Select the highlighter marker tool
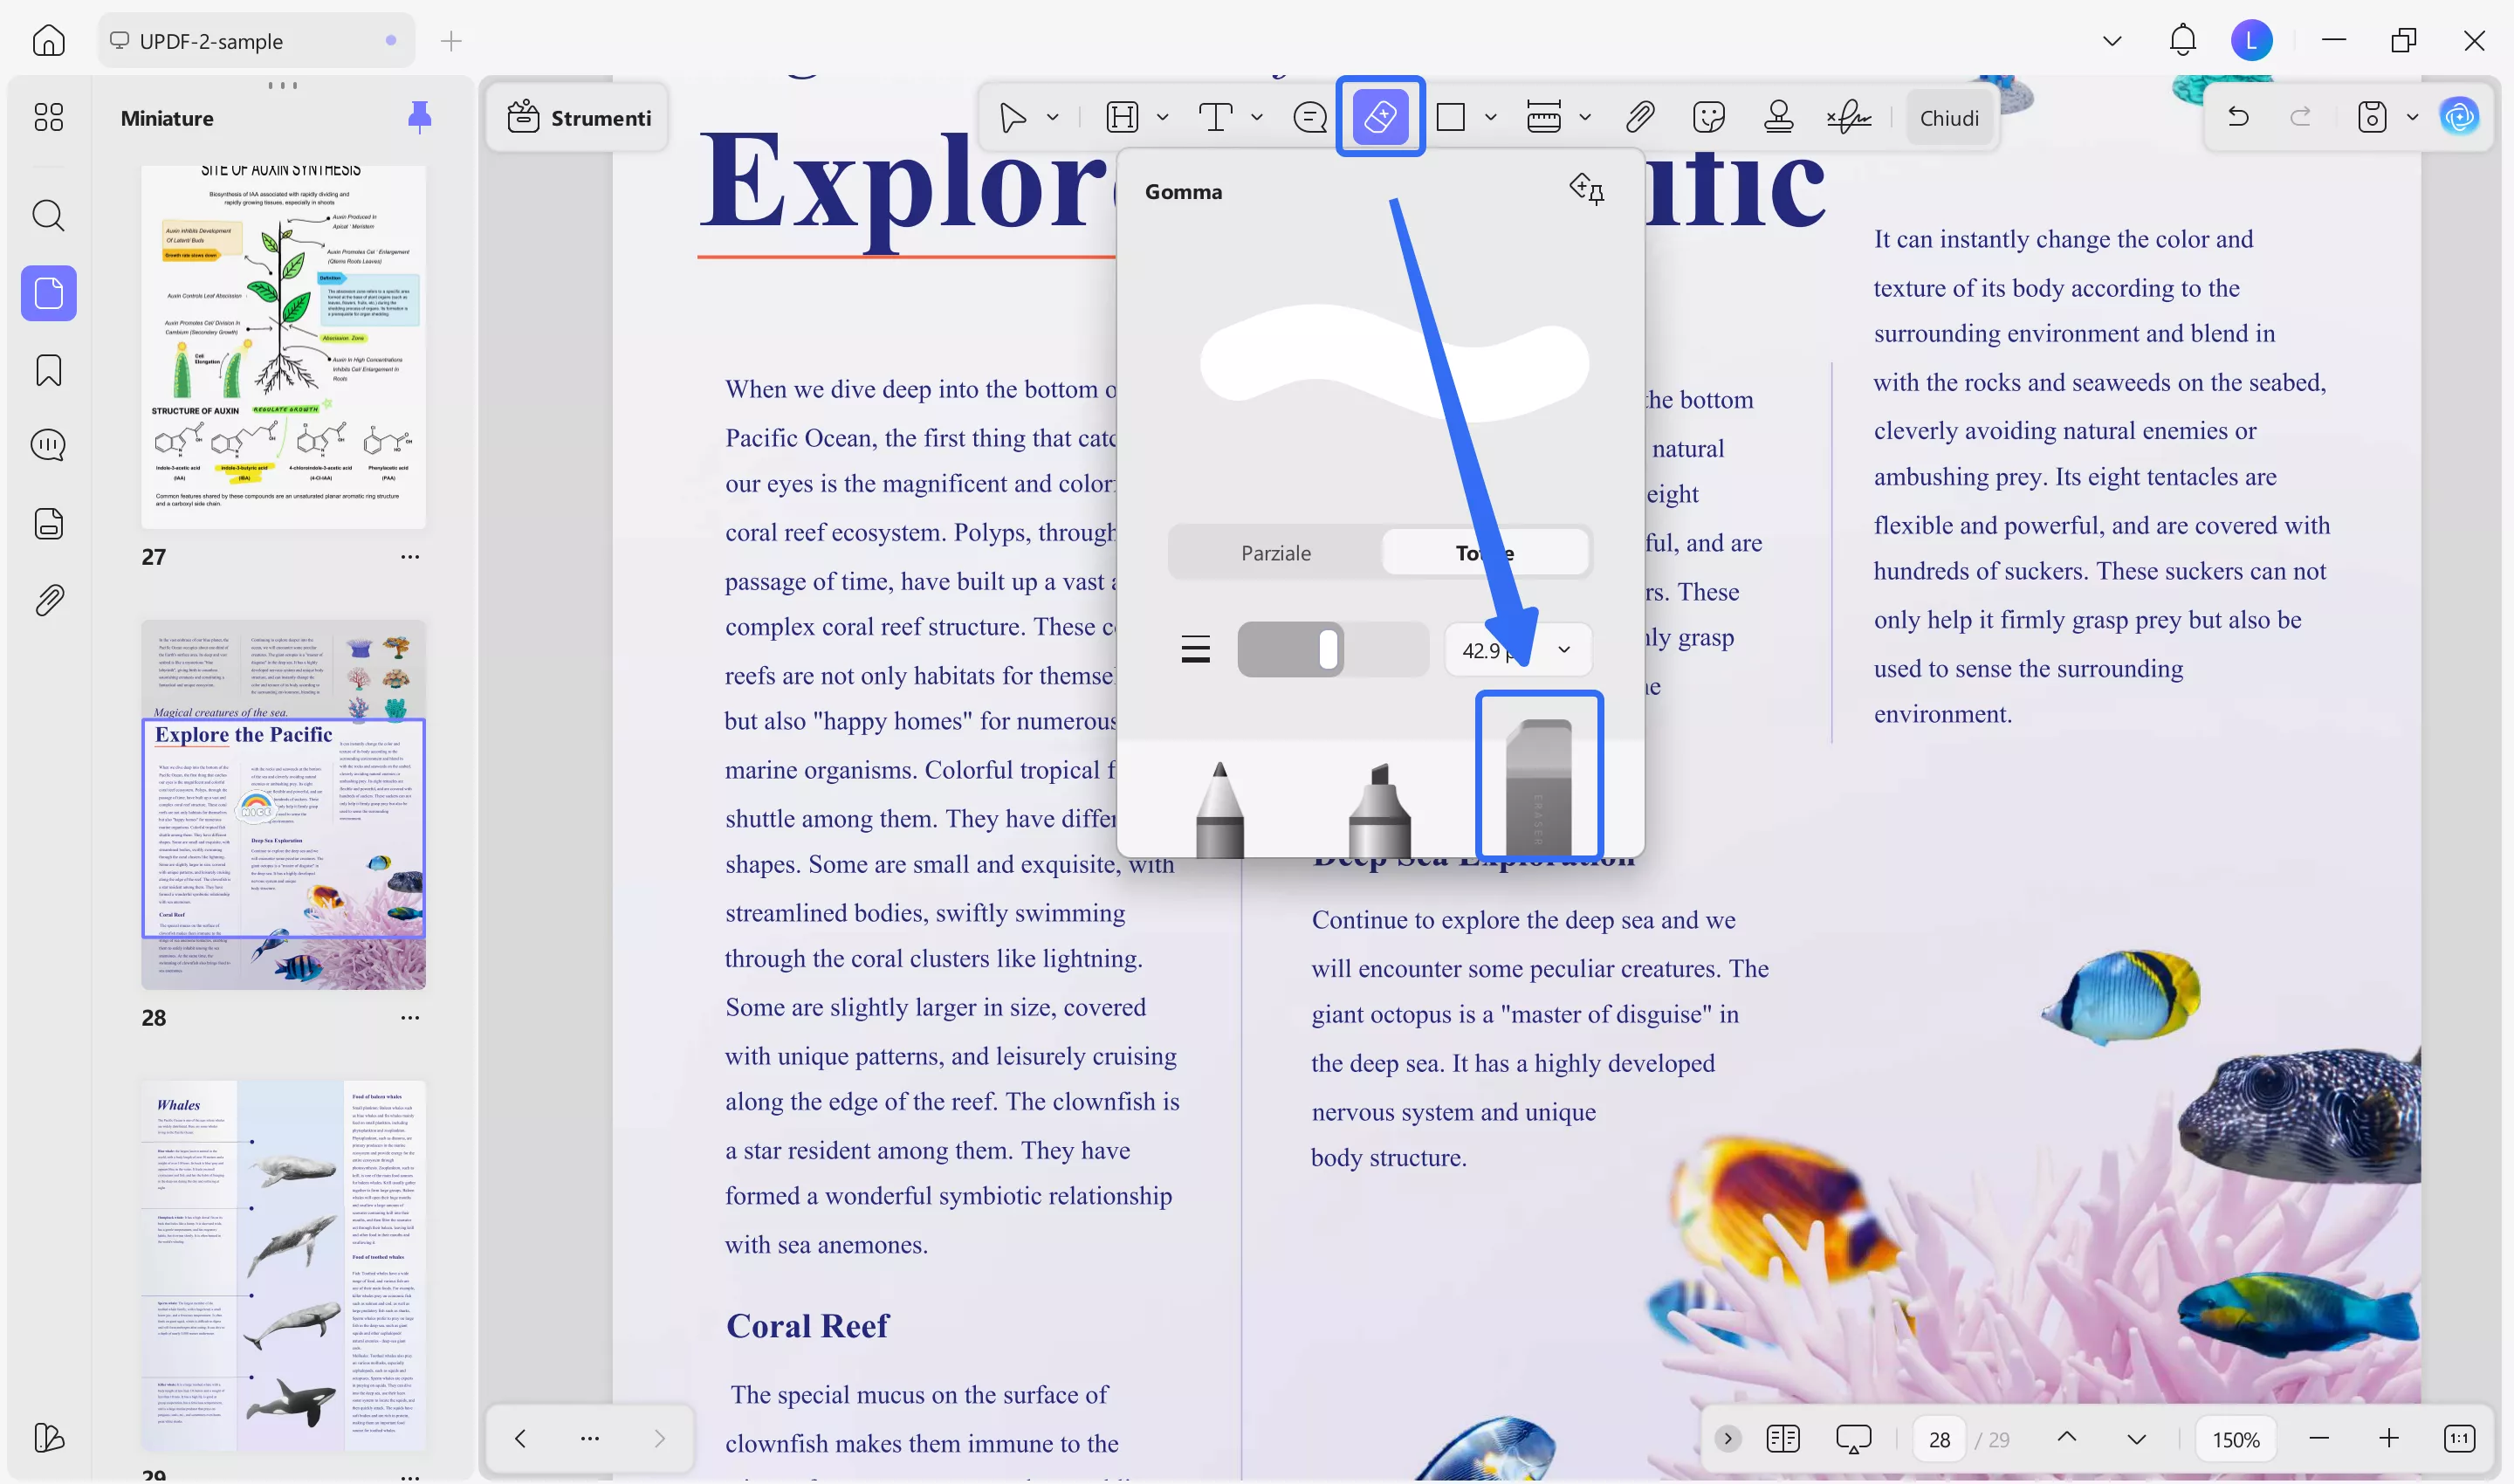2514x1484 pixels. point(1380,810)
